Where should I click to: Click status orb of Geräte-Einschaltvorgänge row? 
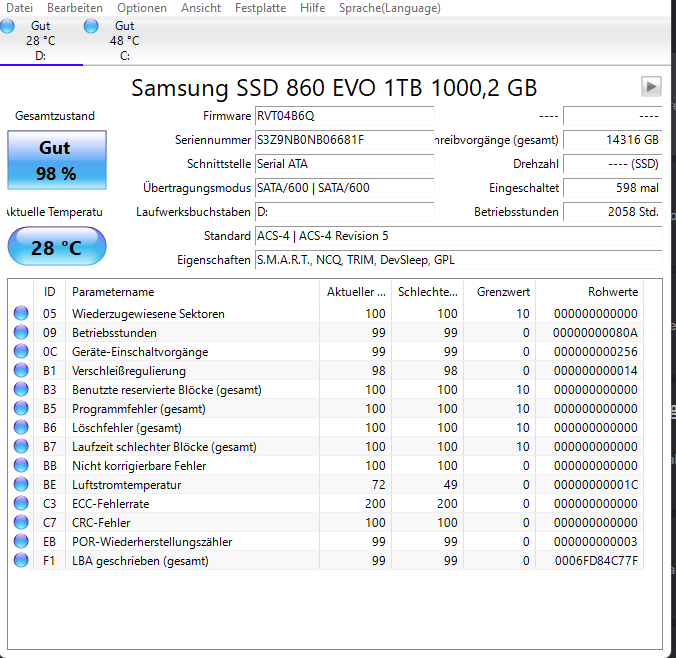click(21, 351)
